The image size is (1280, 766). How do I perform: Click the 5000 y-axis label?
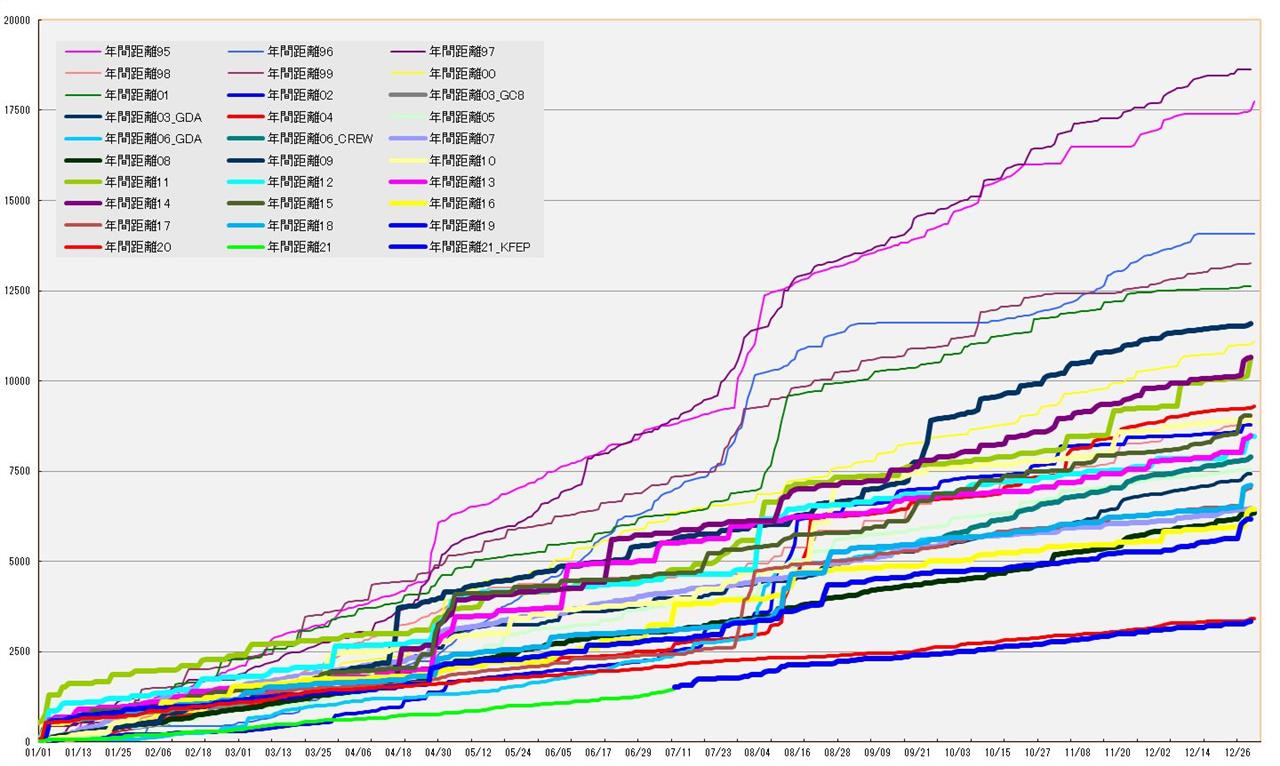point(19,561)
